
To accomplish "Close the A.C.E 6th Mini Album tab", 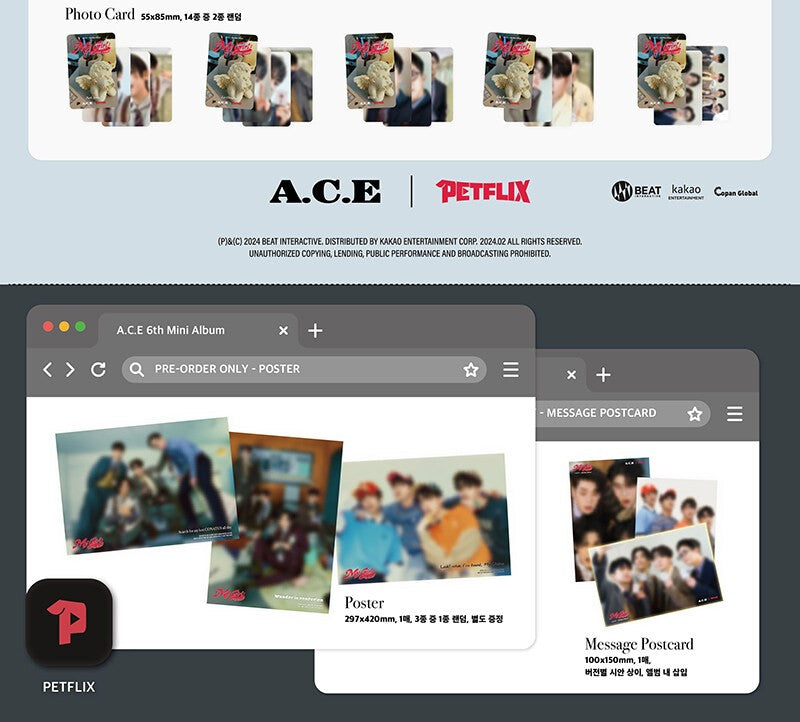I will [x=283, y=331].
